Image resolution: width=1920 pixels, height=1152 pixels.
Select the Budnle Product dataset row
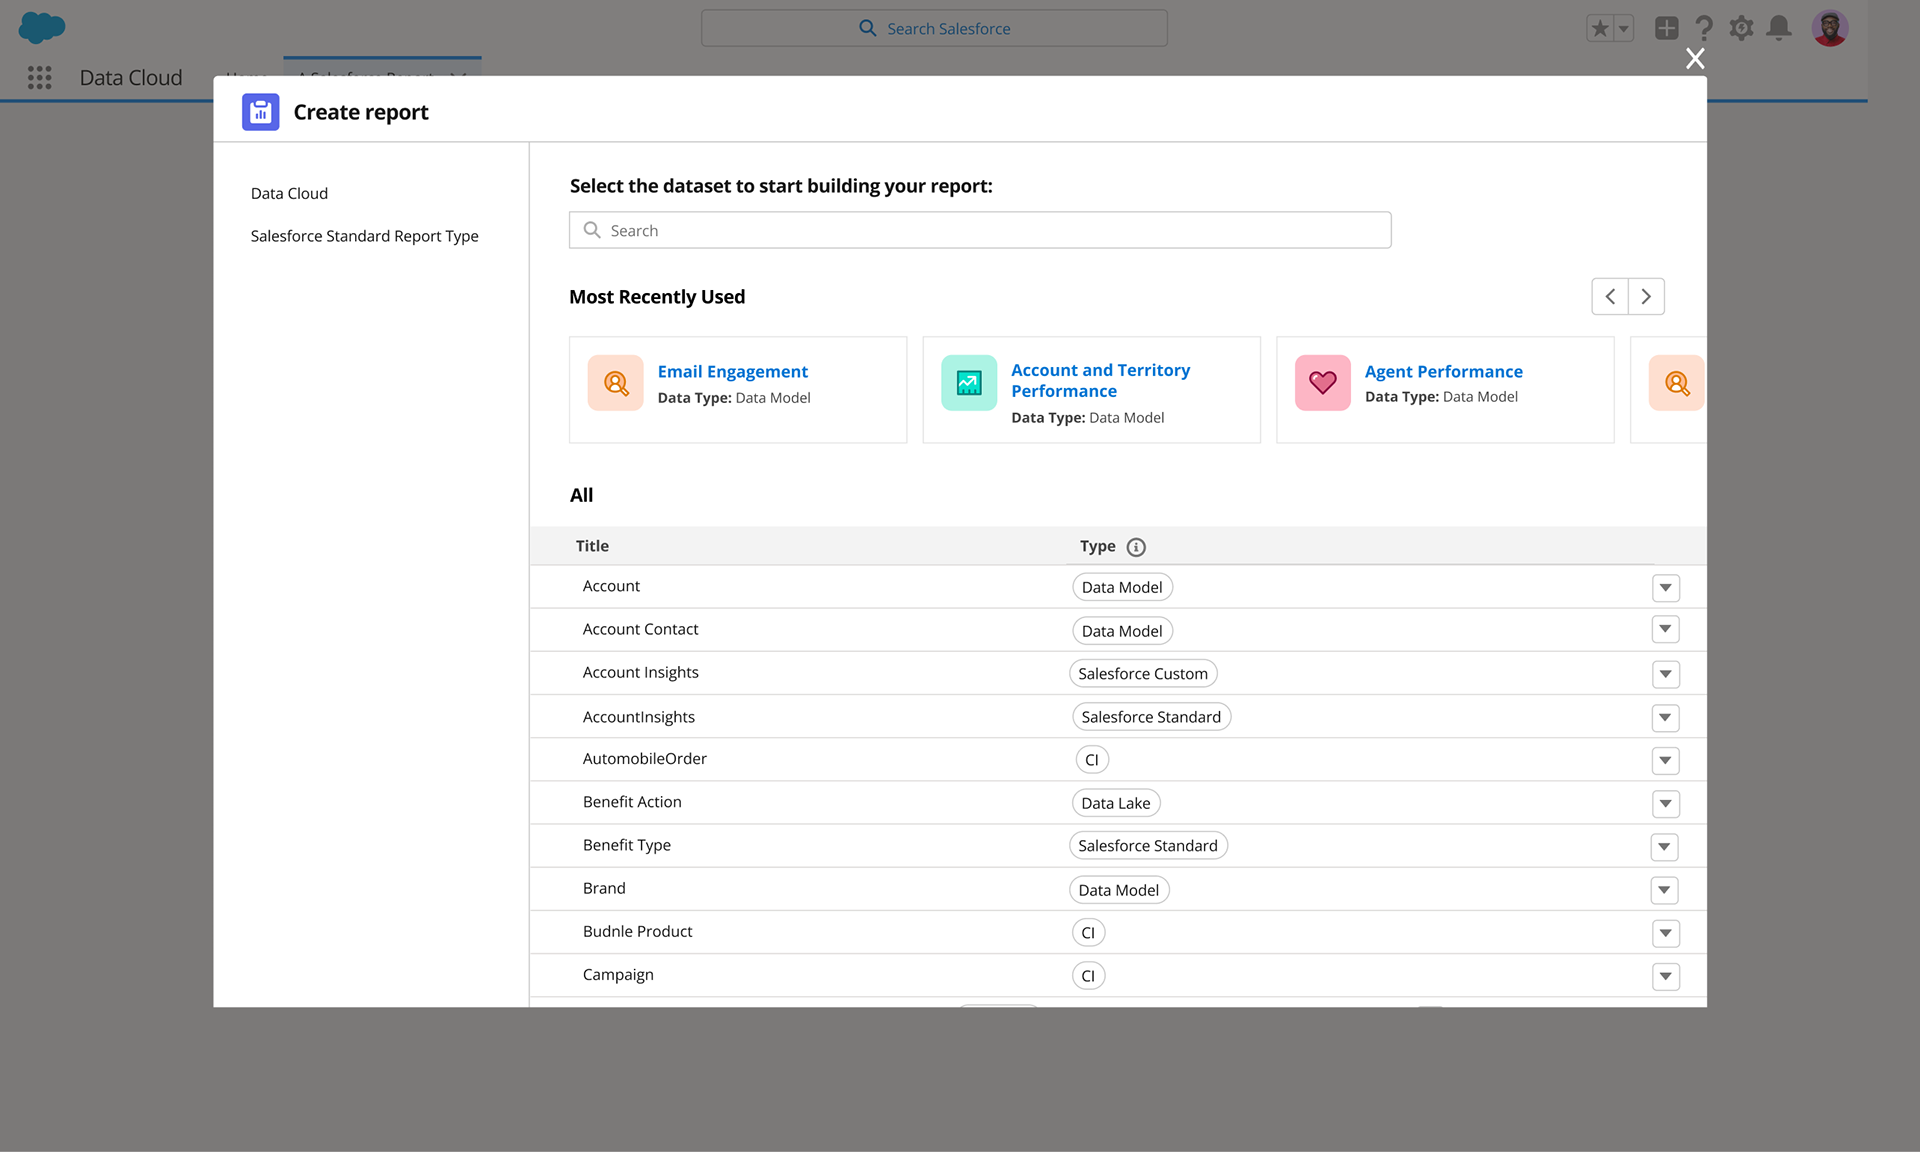pos(1118,932)
